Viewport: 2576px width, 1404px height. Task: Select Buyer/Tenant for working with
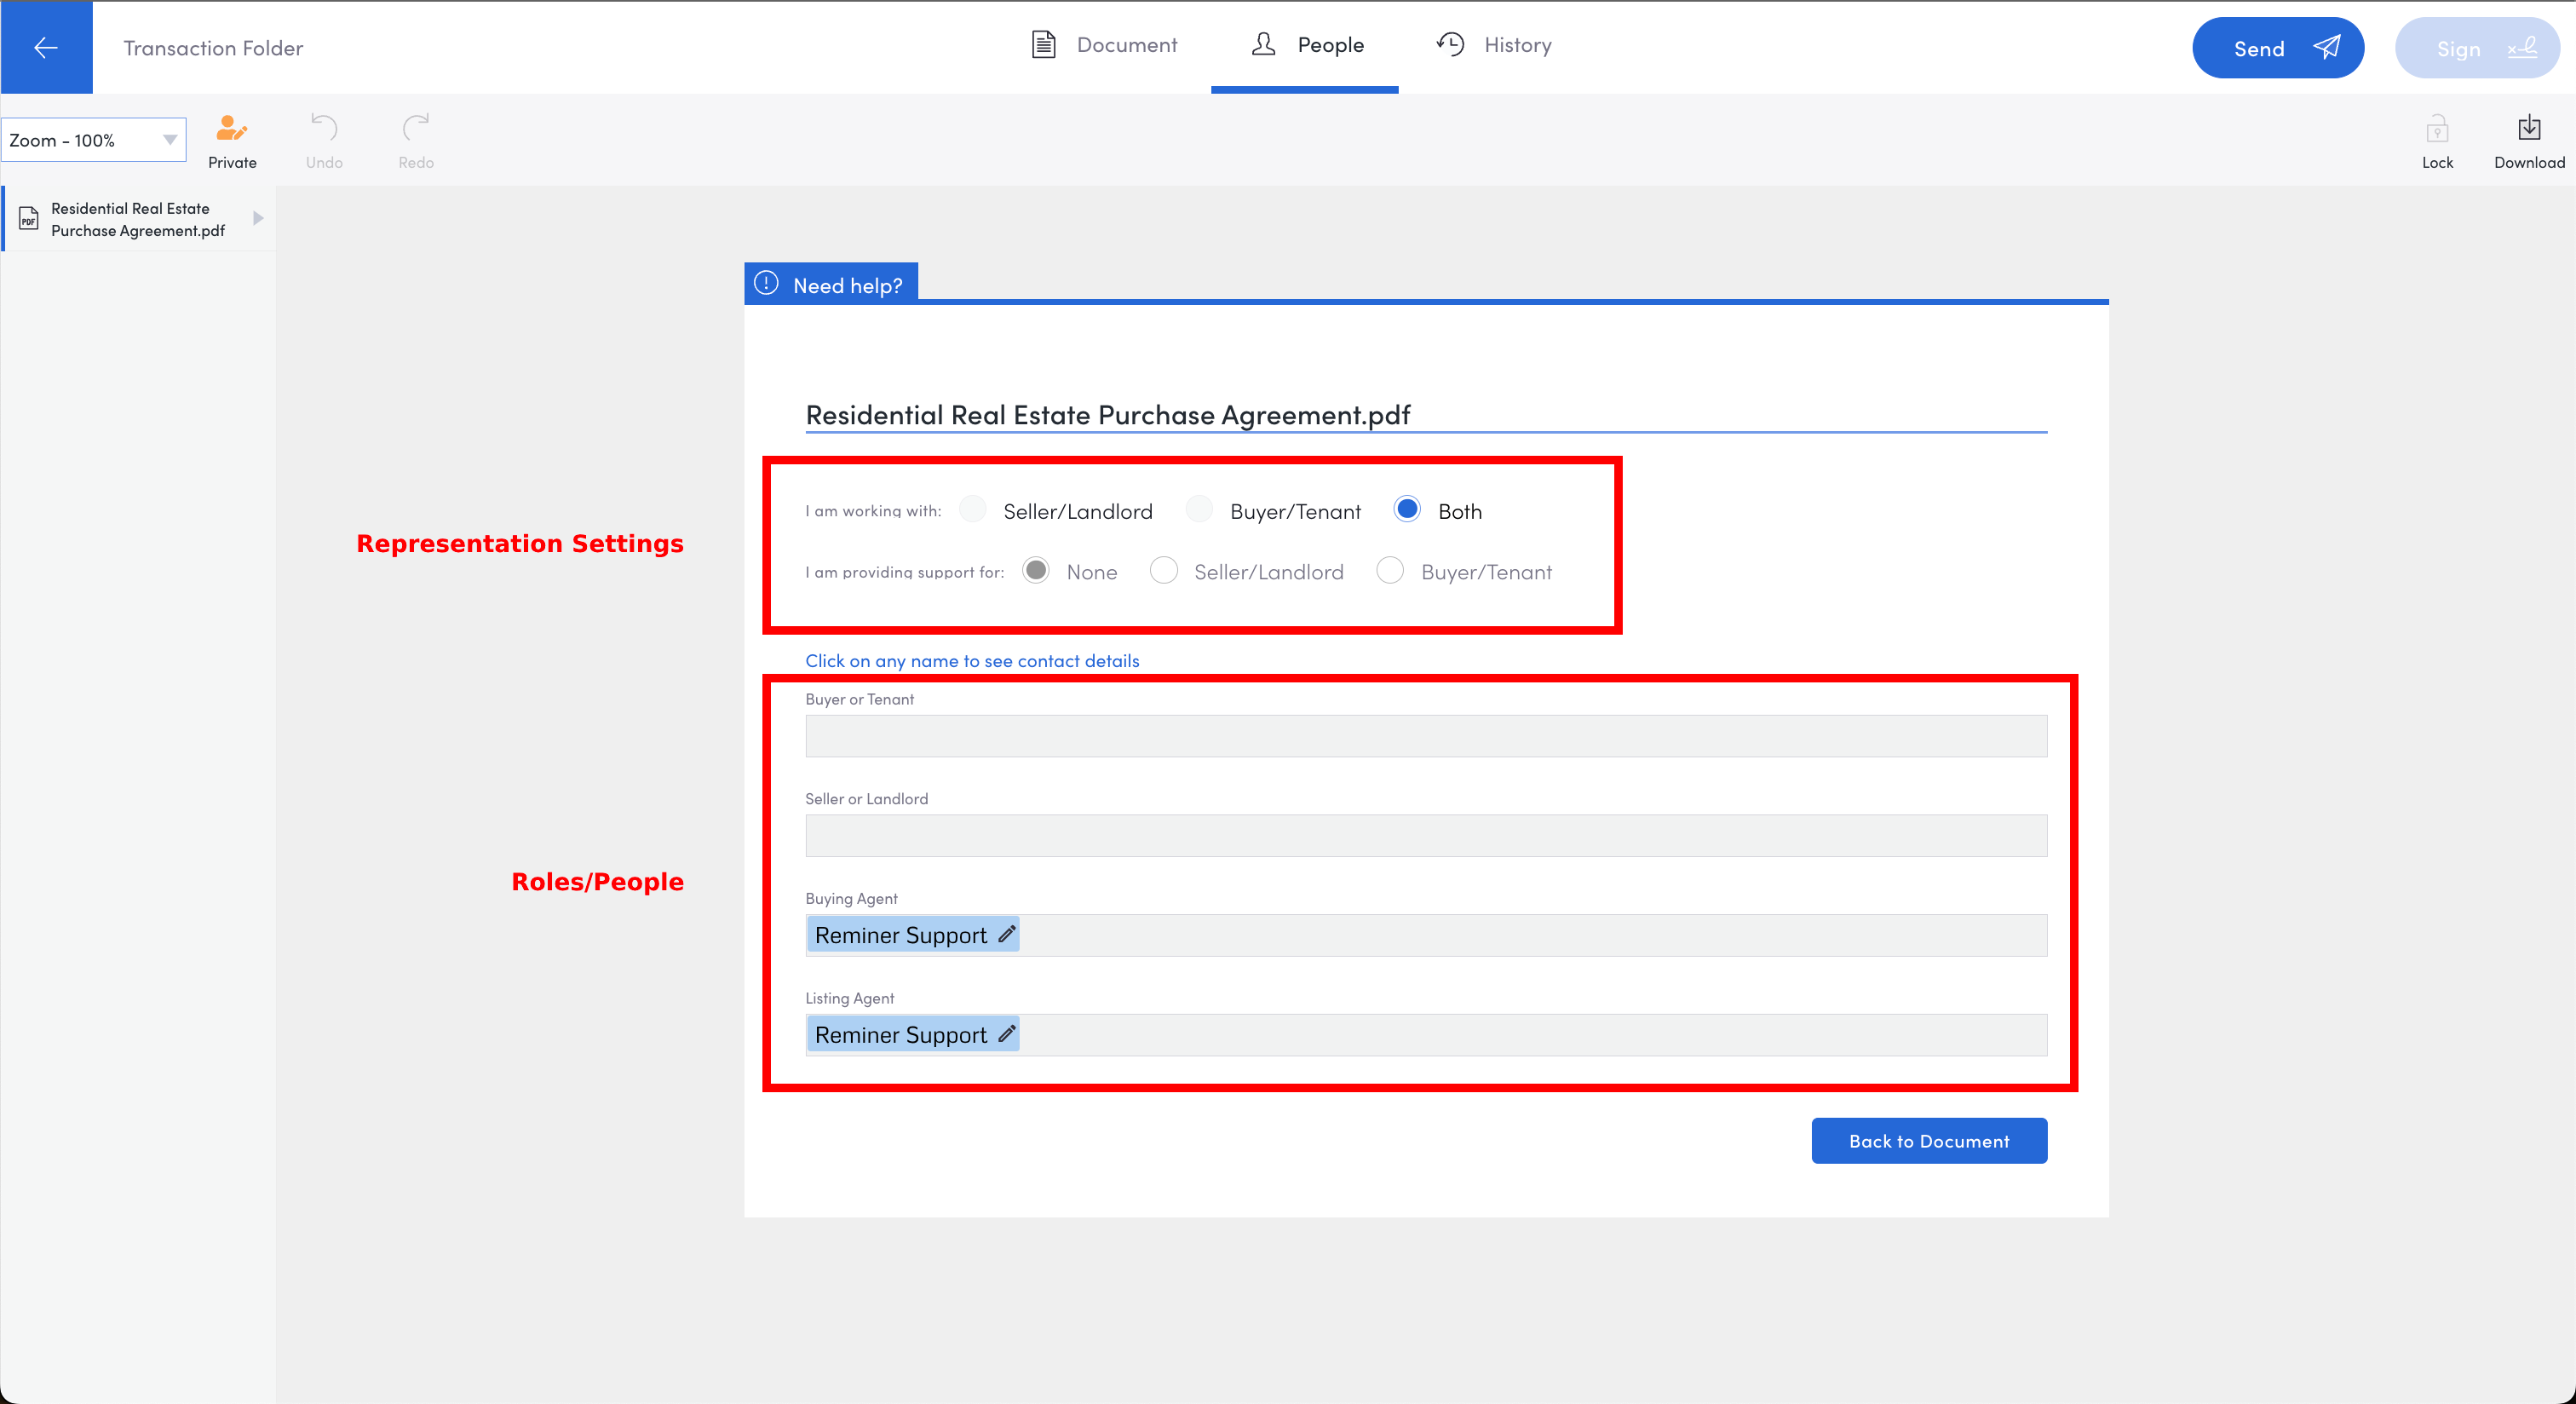click(1199, 510)
